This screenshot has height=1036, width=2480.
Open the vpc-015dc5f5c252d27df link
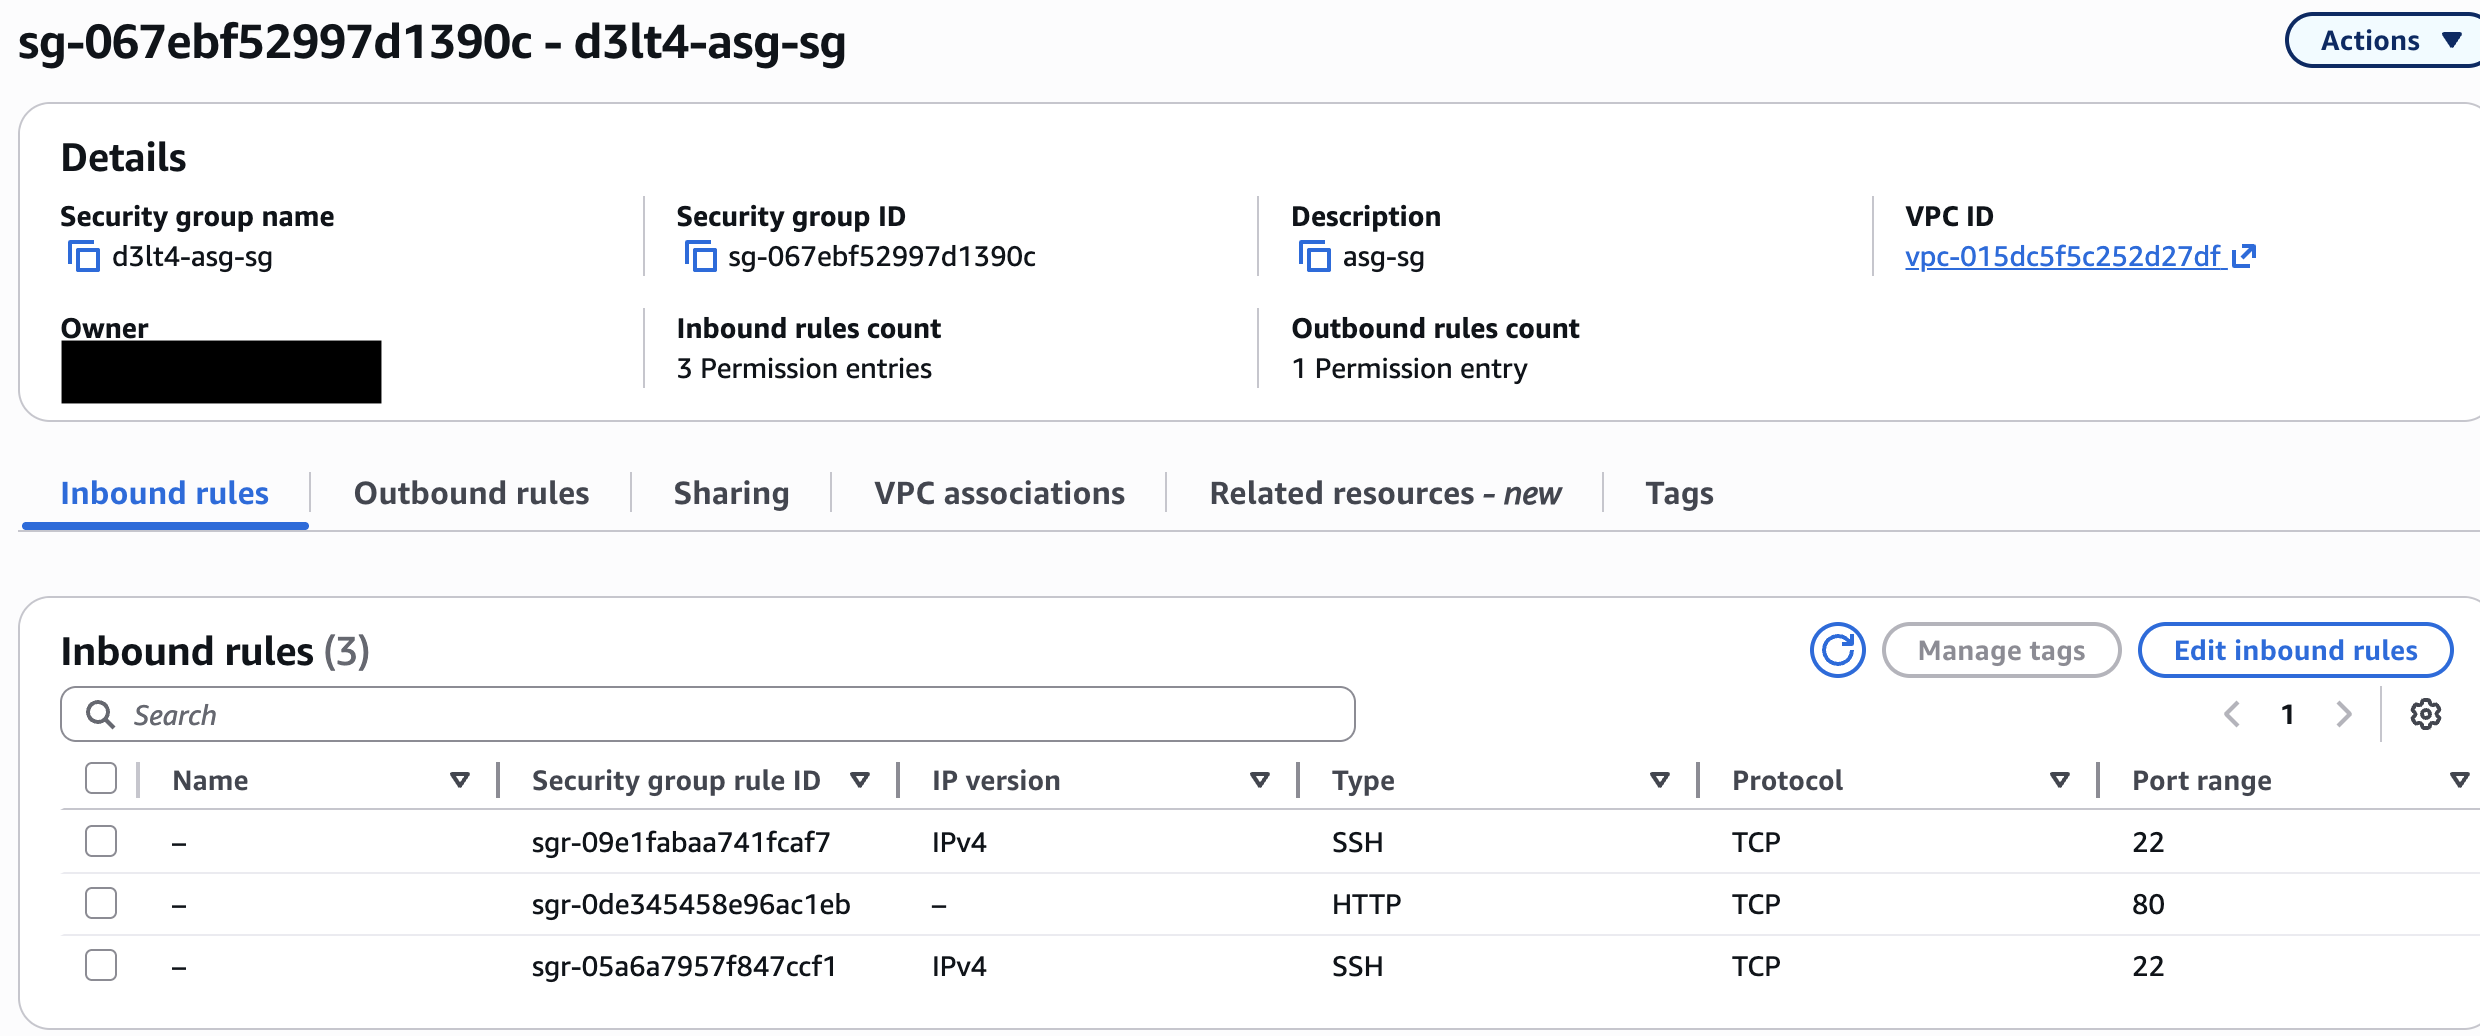pos(2064,257)
